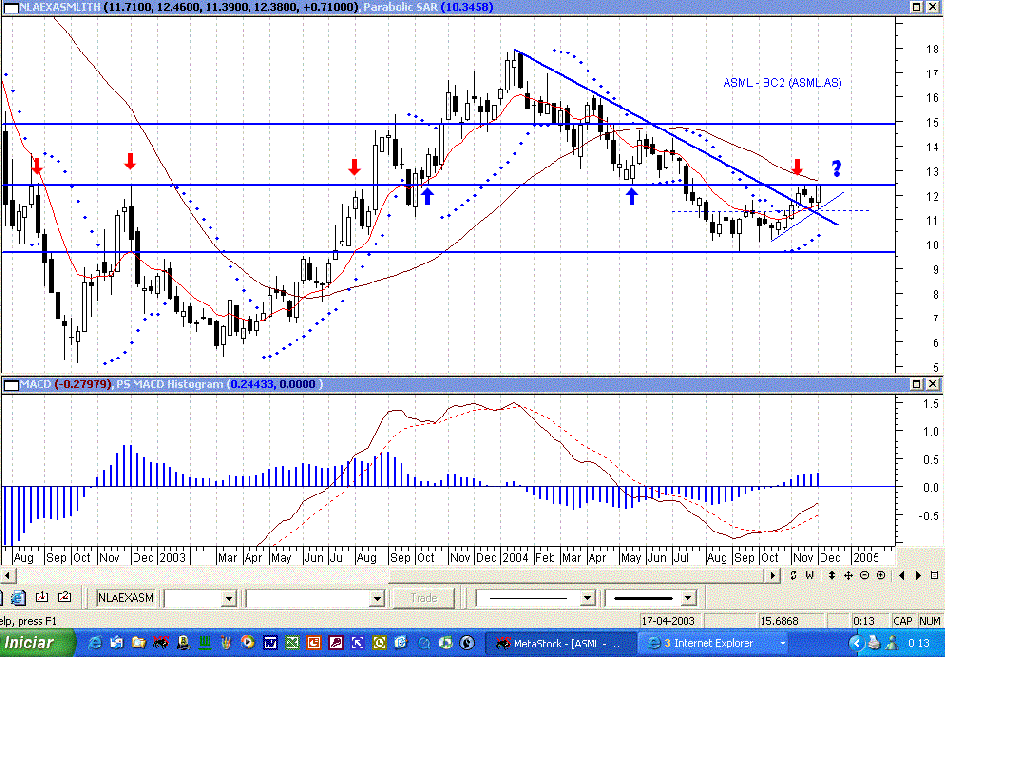Launch Microsoft Word from quick launch
This screenshot has height=768, width=1024.
[x=270, y=643]
